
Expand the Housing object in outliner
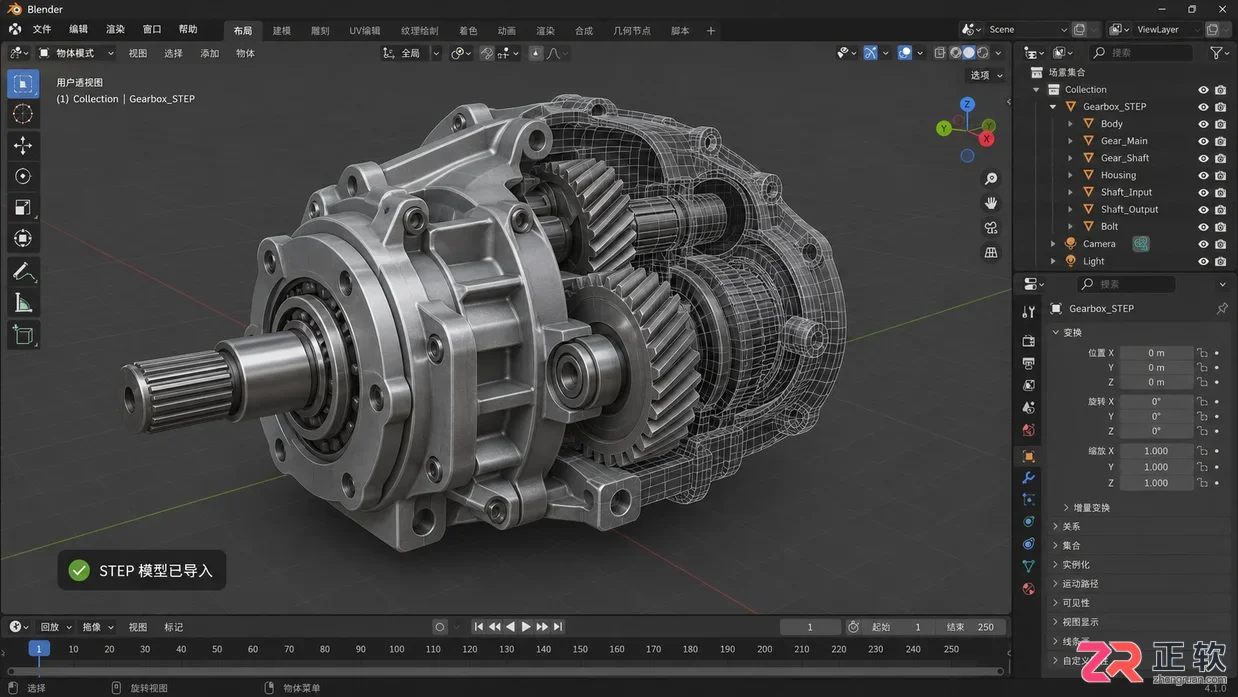(1070, 175)
